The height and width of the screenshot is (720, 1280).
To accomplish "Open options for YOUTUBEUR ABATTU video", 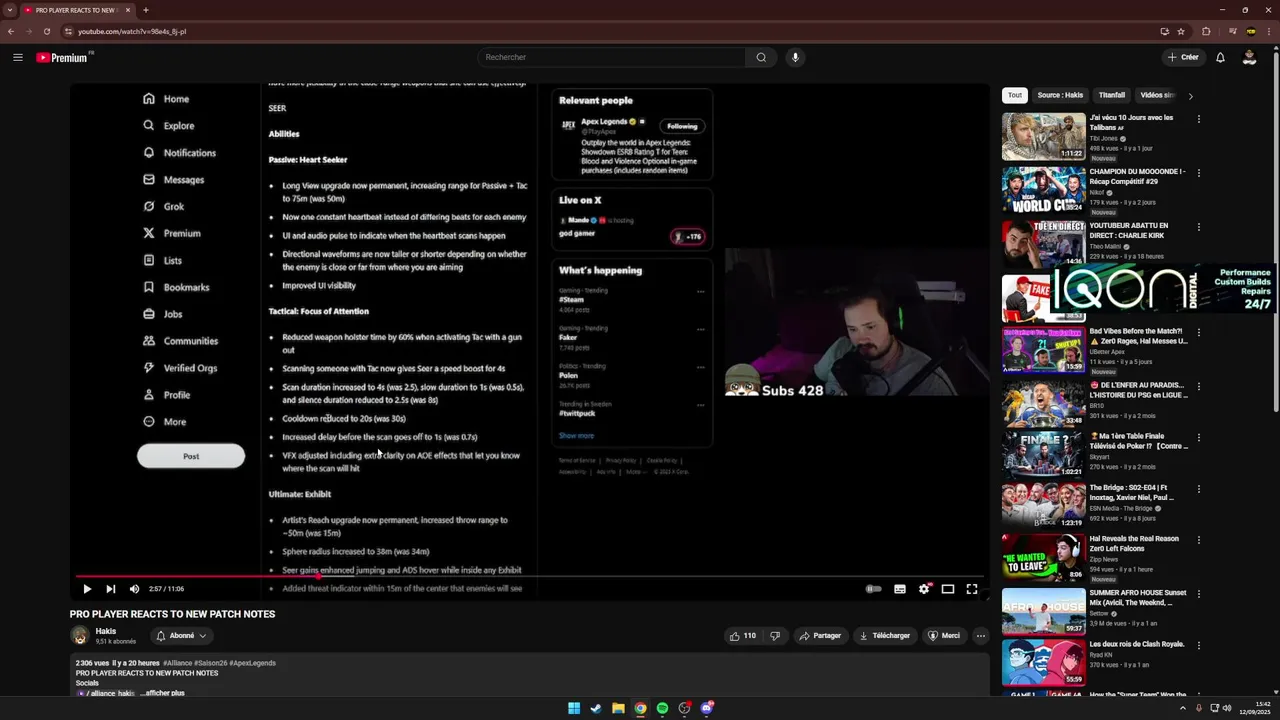I will click(1199, 227).
